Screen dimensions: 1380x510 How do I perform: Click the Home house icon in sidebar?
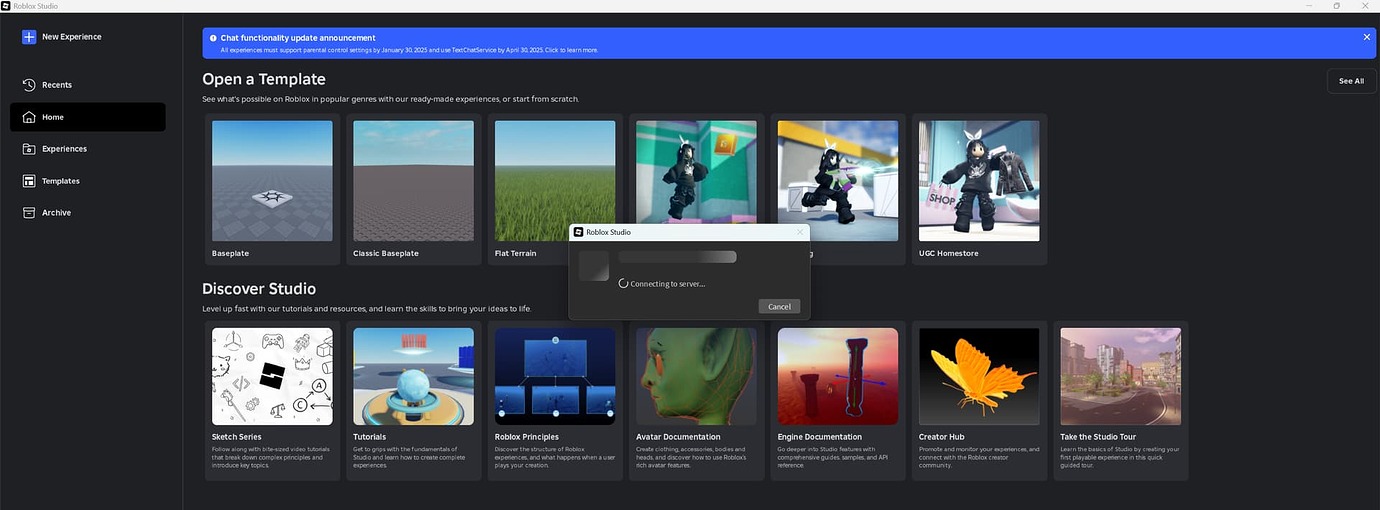(29, 117)
